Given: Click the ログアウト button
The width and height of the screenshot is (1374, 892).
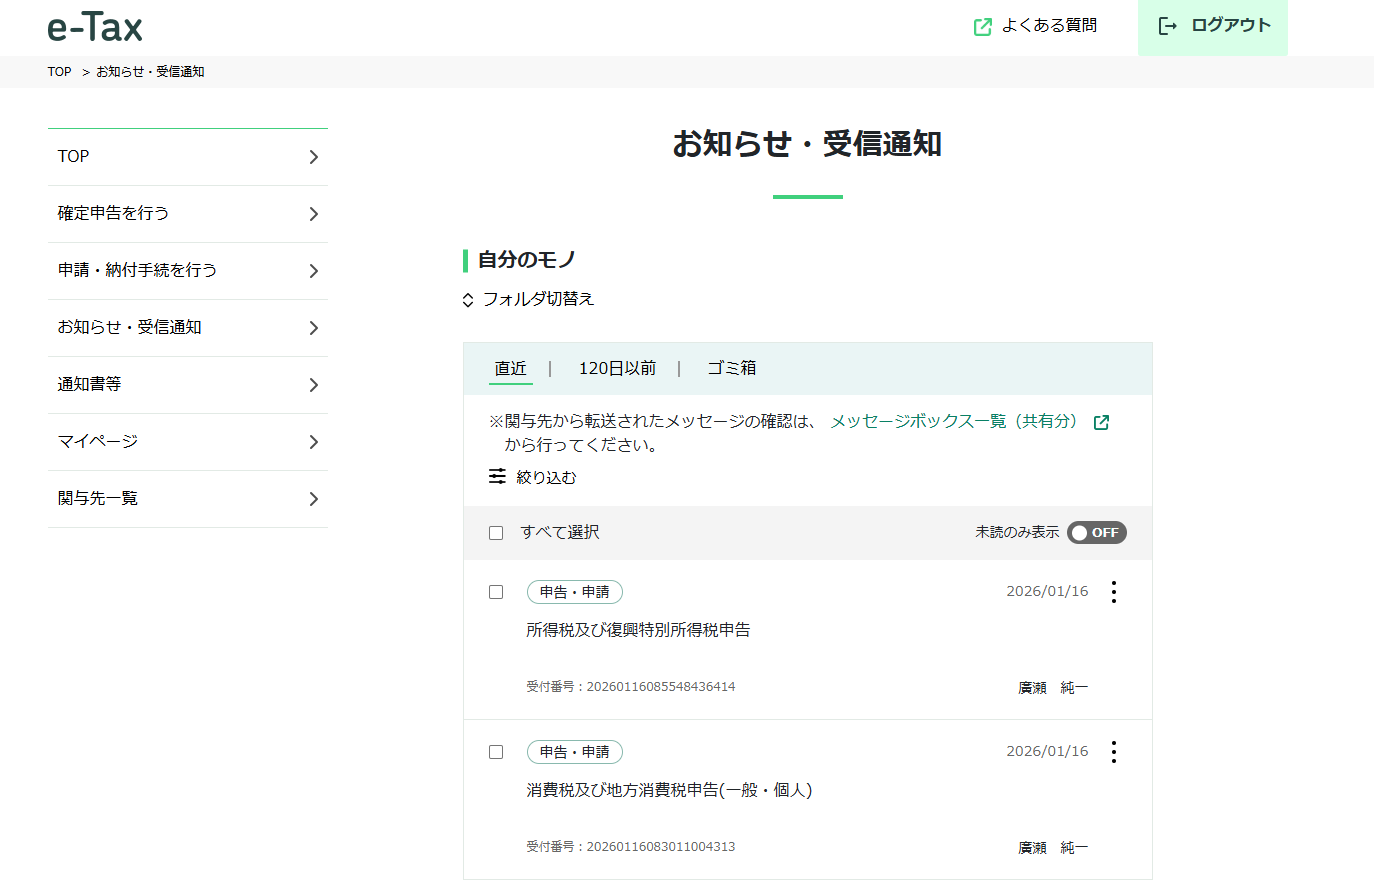Looking at the screenshot, I should [x=1213, y=27].
